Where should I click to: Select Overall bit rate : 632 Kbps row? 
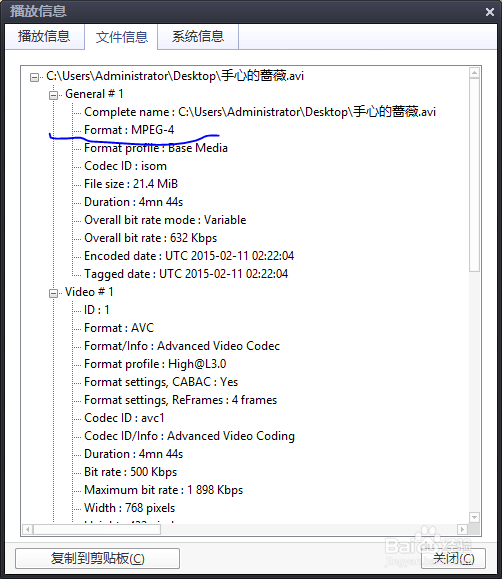pos(150,238)
